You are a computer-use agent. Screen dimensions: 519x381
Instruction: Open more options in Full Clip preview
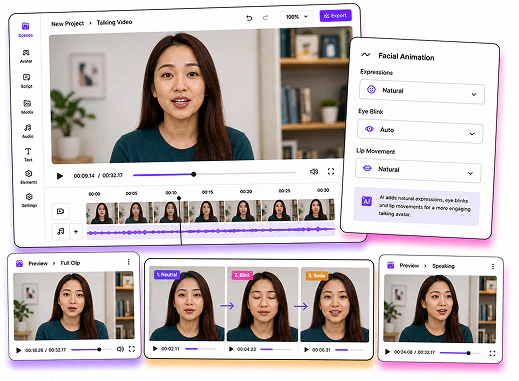click(x=128, y=262)
